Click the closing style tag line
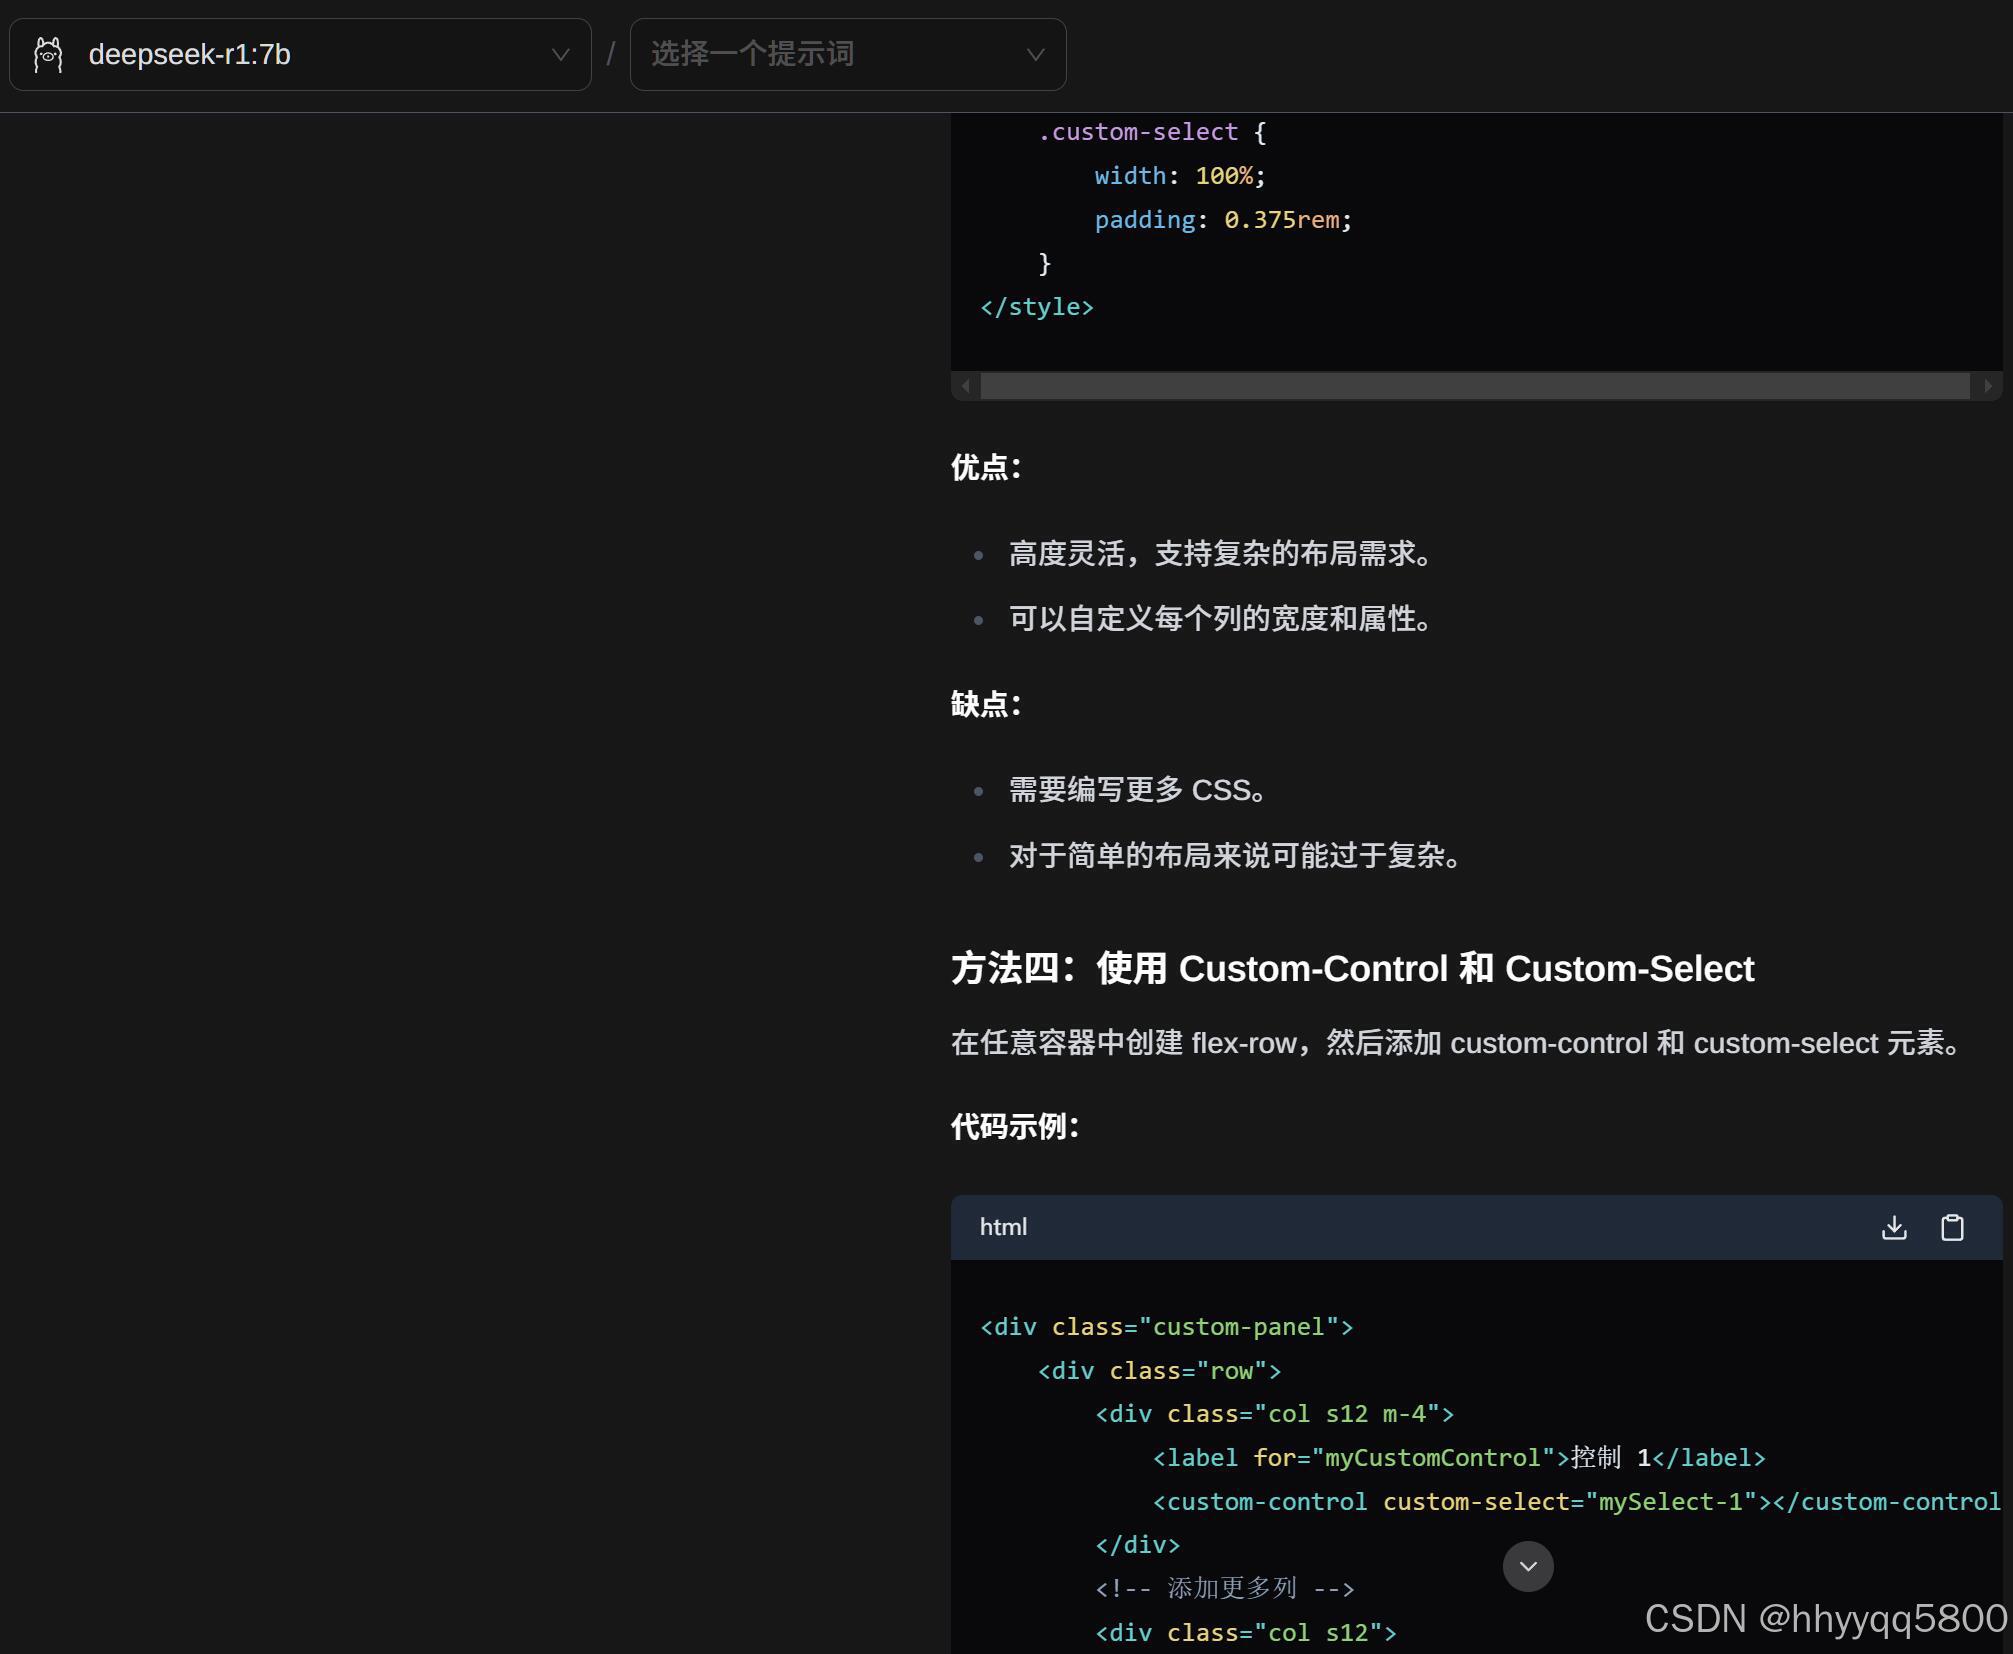The image size is (2013, 1654). coord(1037,307)
